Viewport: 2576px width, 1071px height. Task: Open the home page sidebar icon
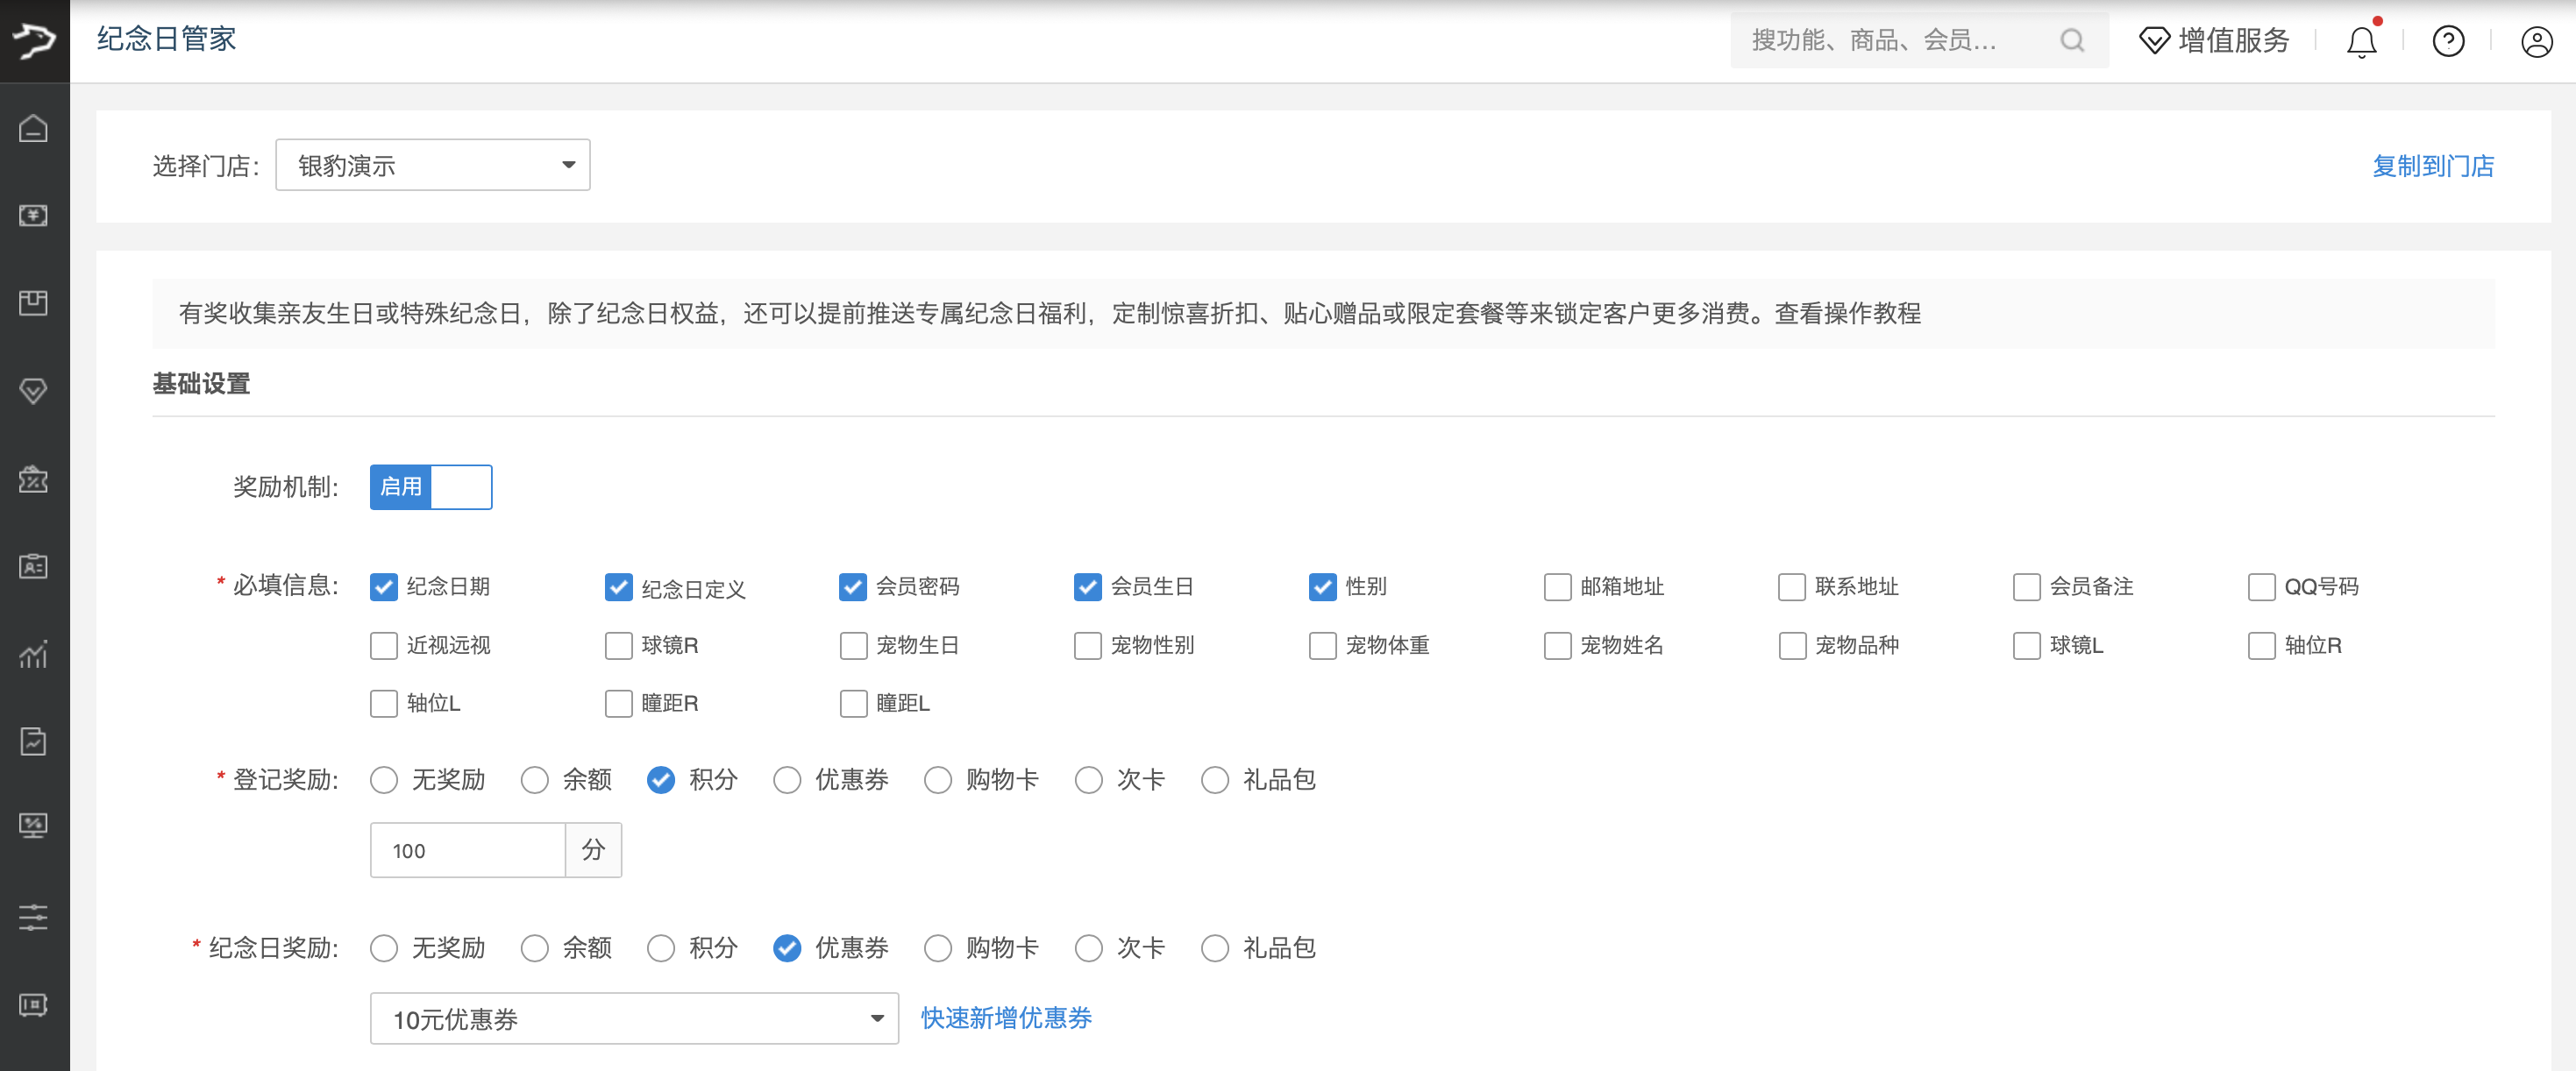click(x=34, y=128)
